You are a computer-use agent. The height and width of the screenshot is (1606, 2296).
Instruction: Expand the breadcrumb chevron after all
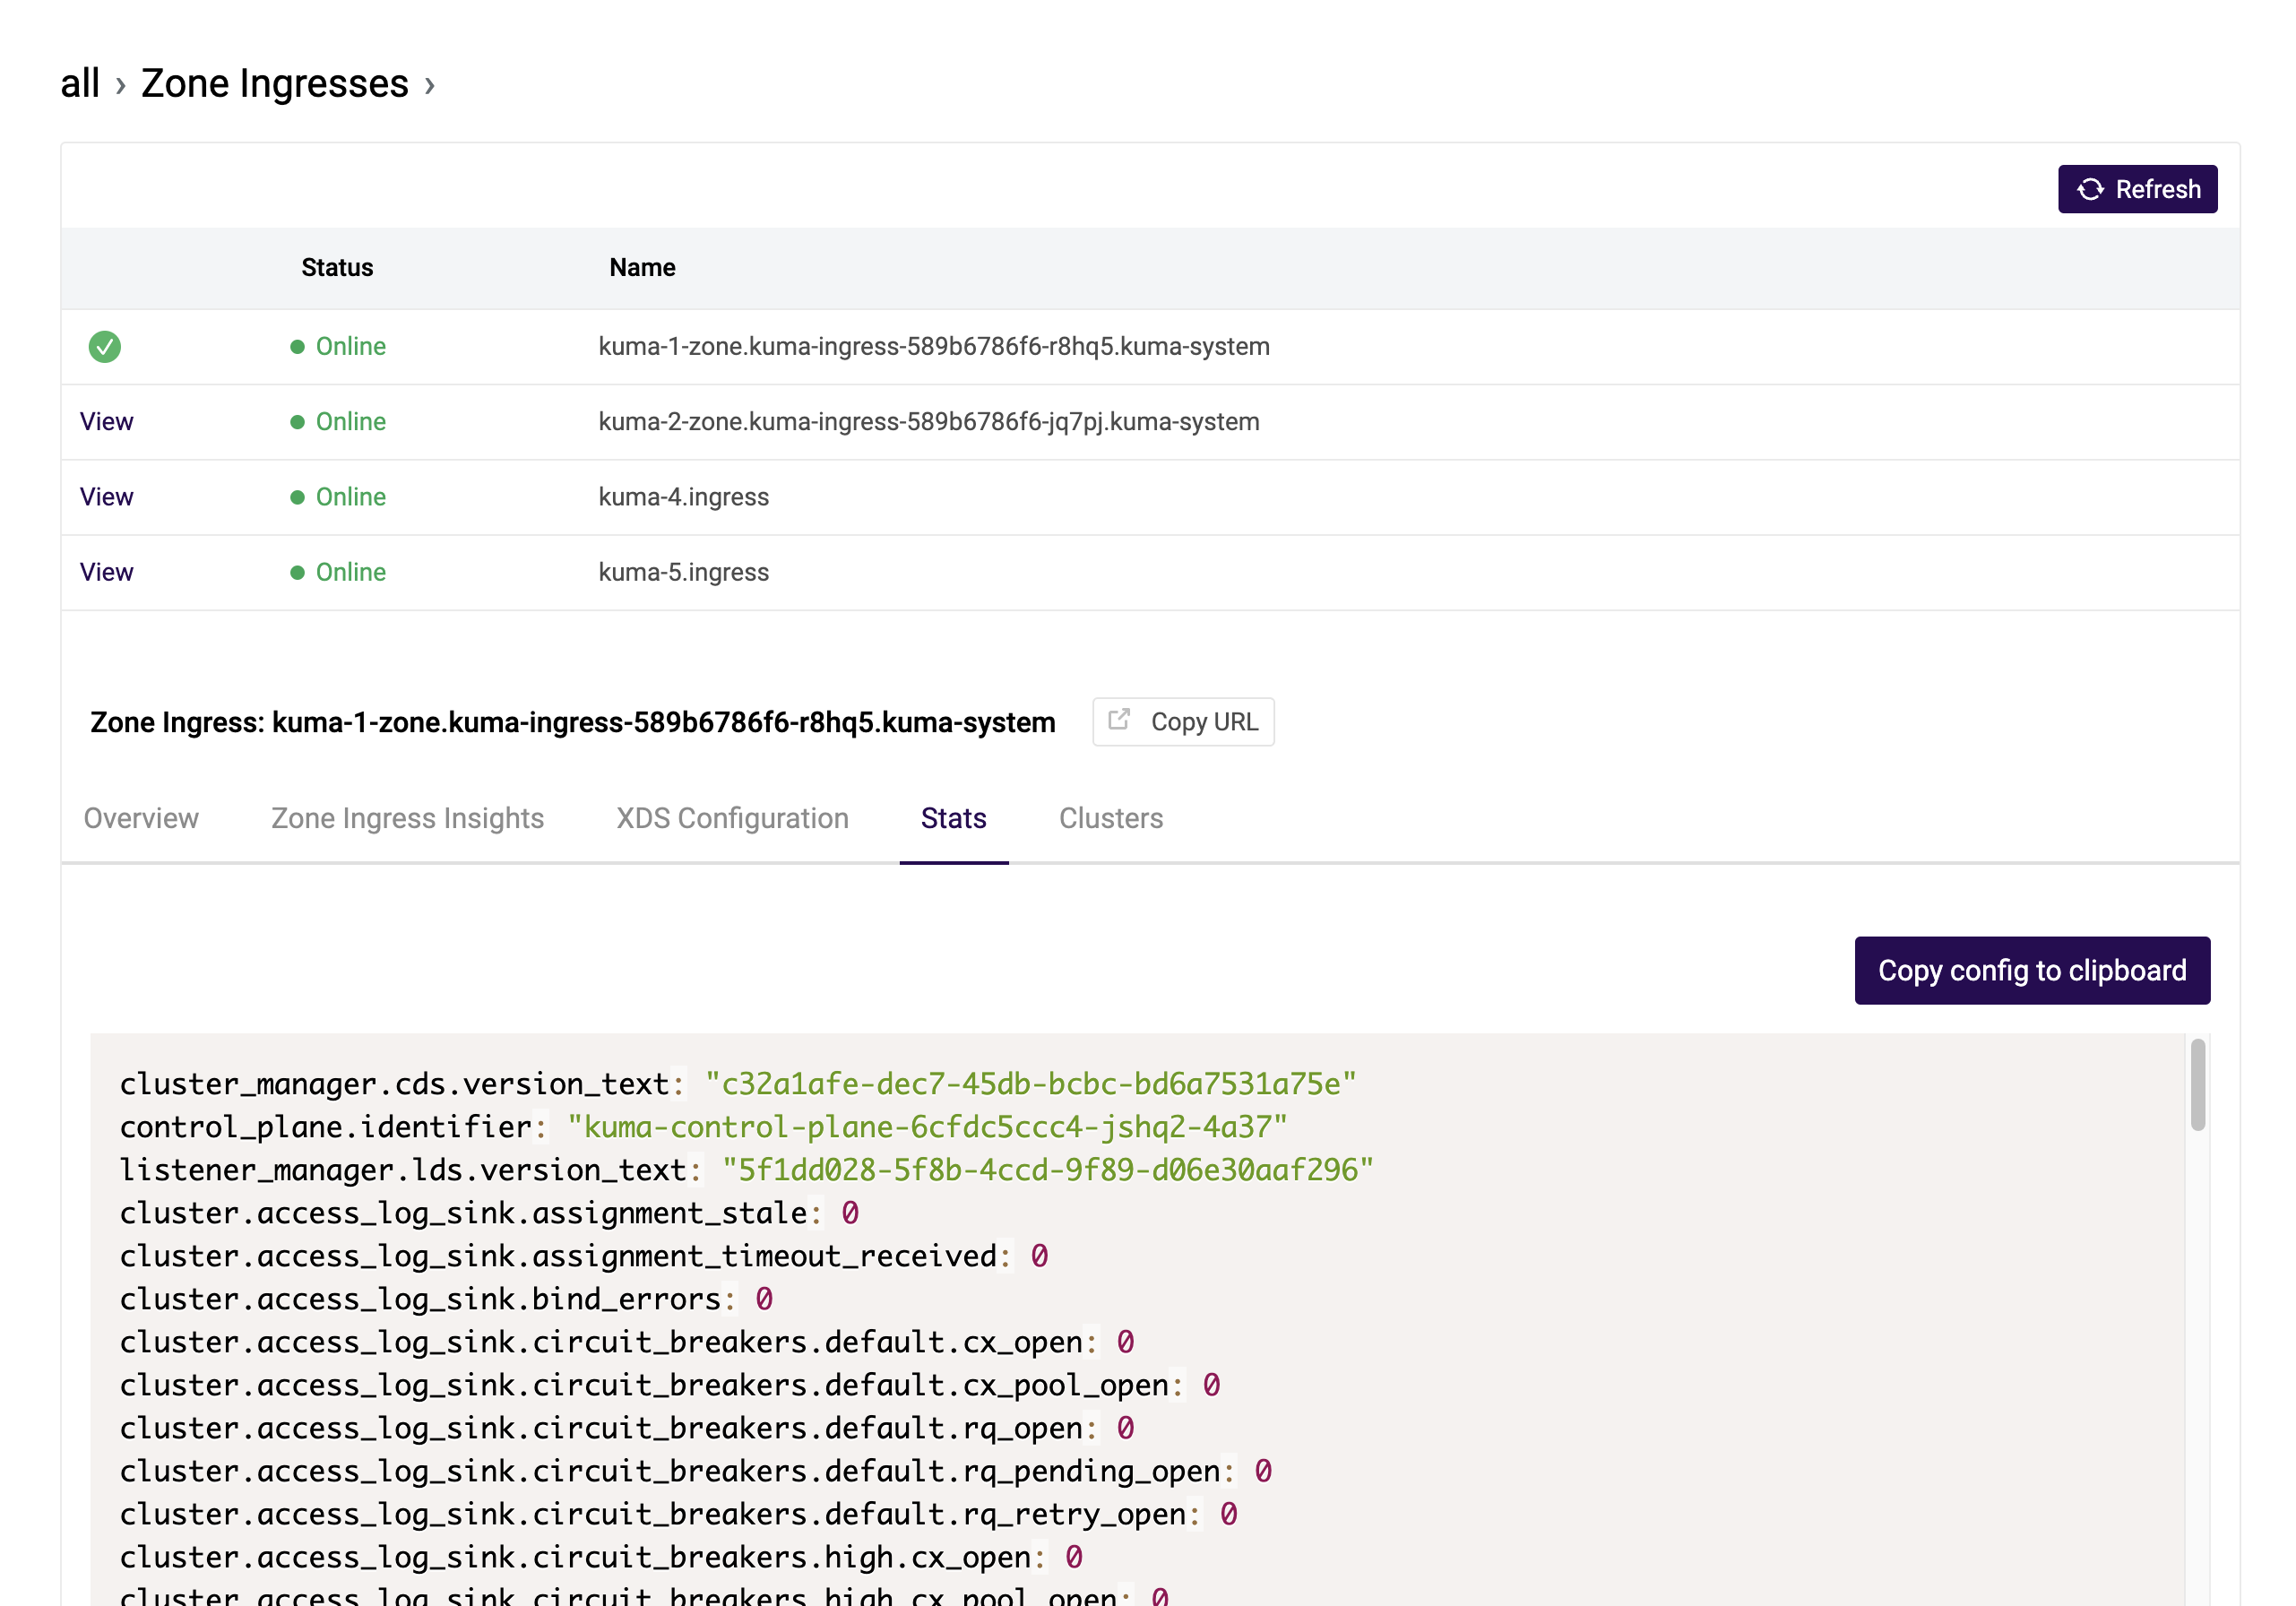point(121,85)
